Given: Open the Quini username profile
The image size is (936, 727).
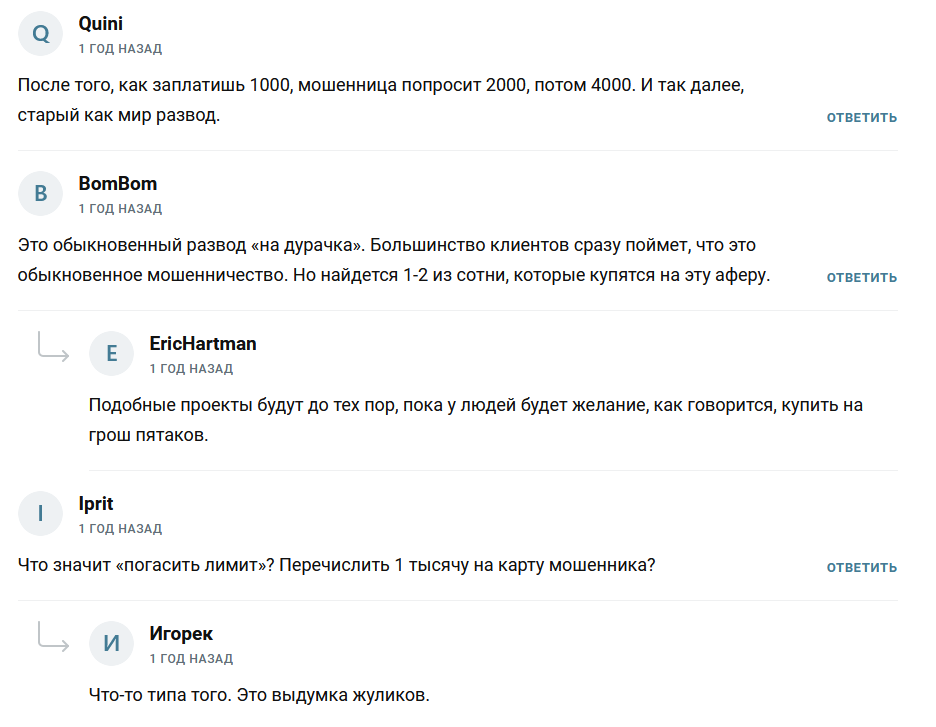Looking at the screenshot, I should (101, 24).
